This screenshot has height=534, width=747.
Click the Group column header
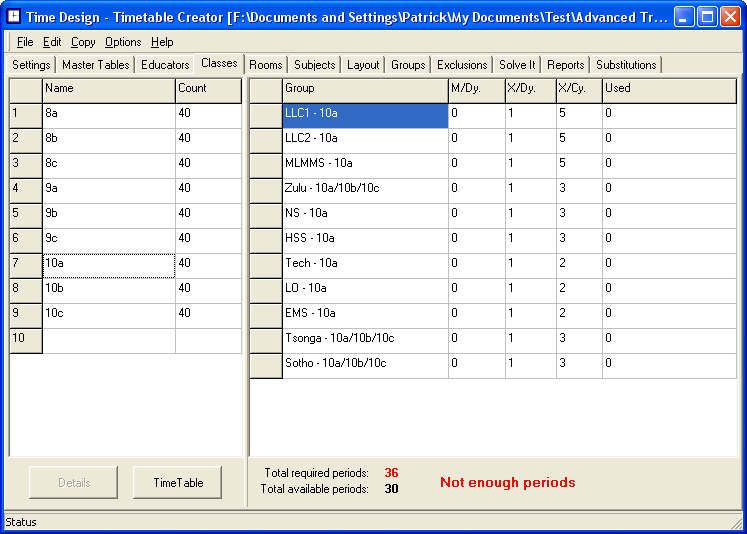click(365, 89)
